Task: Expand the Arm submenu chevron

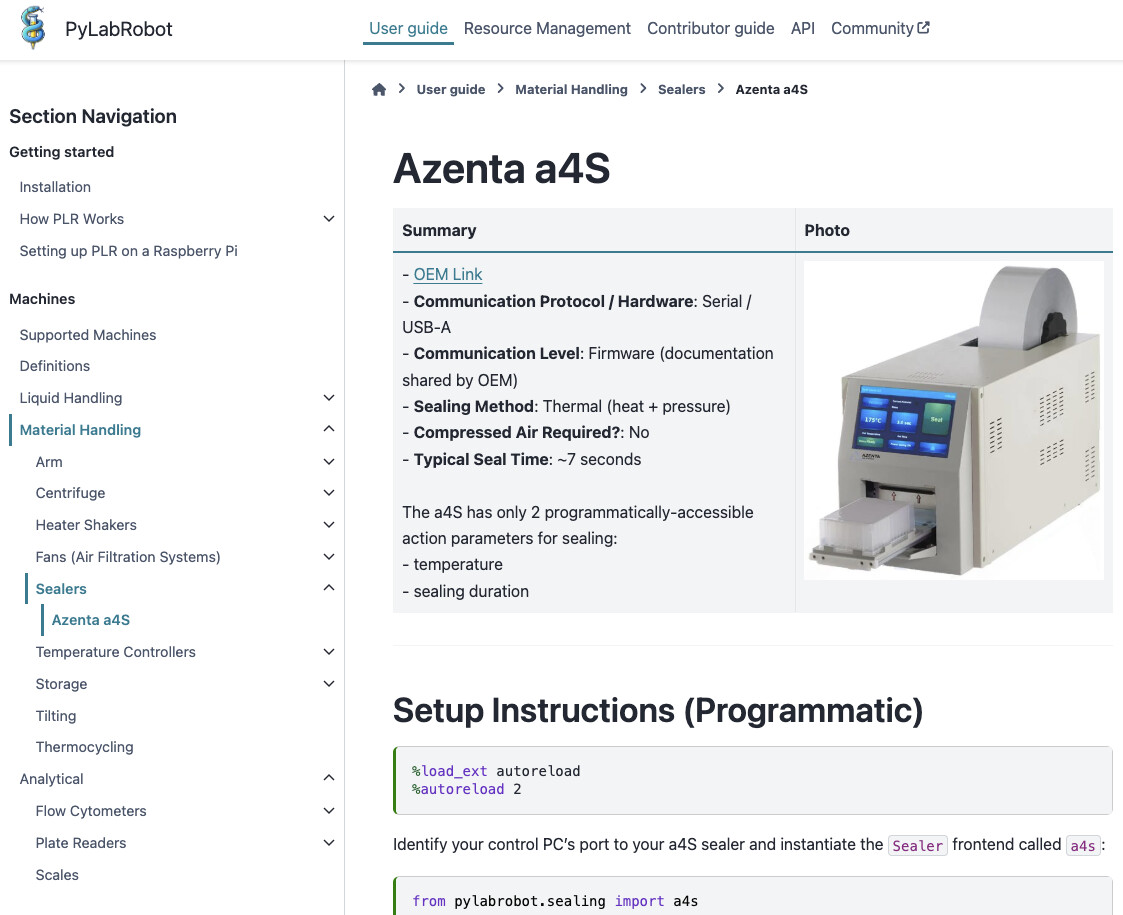Action: [x=329, y=462]
